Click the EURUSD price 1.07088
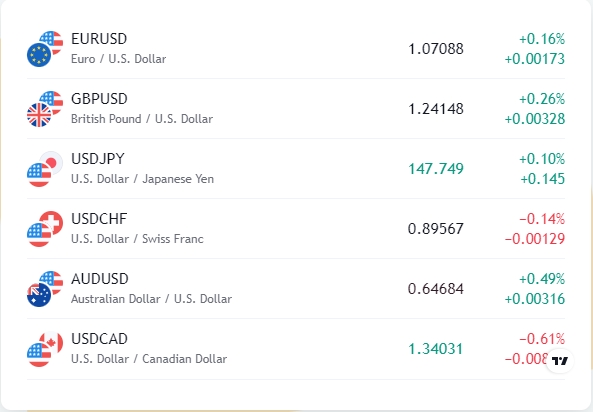593x412 pixels. pyautogui.click(x=436, y=49)
